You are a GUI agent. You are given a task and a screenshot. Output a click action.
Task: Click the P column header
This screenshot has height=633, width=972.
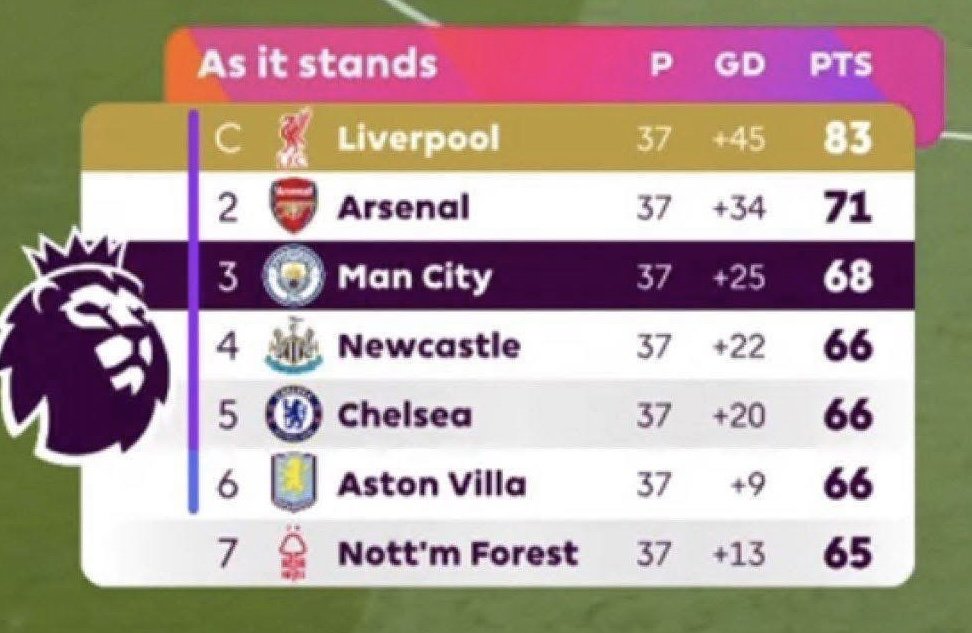click(661, 64)
